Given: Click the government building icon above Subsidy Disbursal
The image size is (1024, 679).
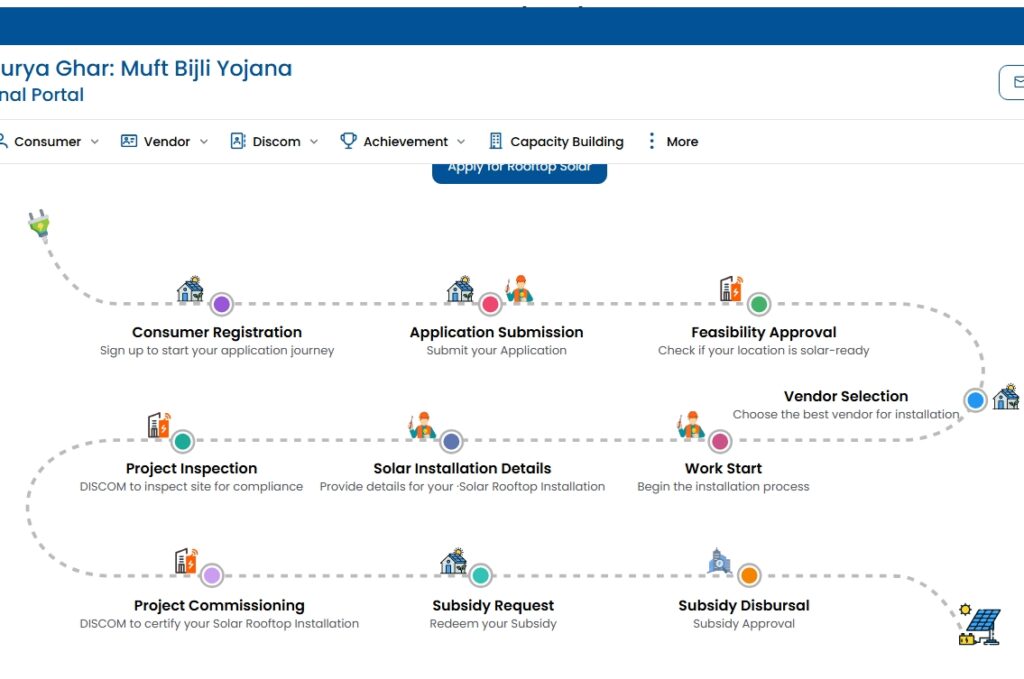Looking at the screenshot, I should (719, 561).
